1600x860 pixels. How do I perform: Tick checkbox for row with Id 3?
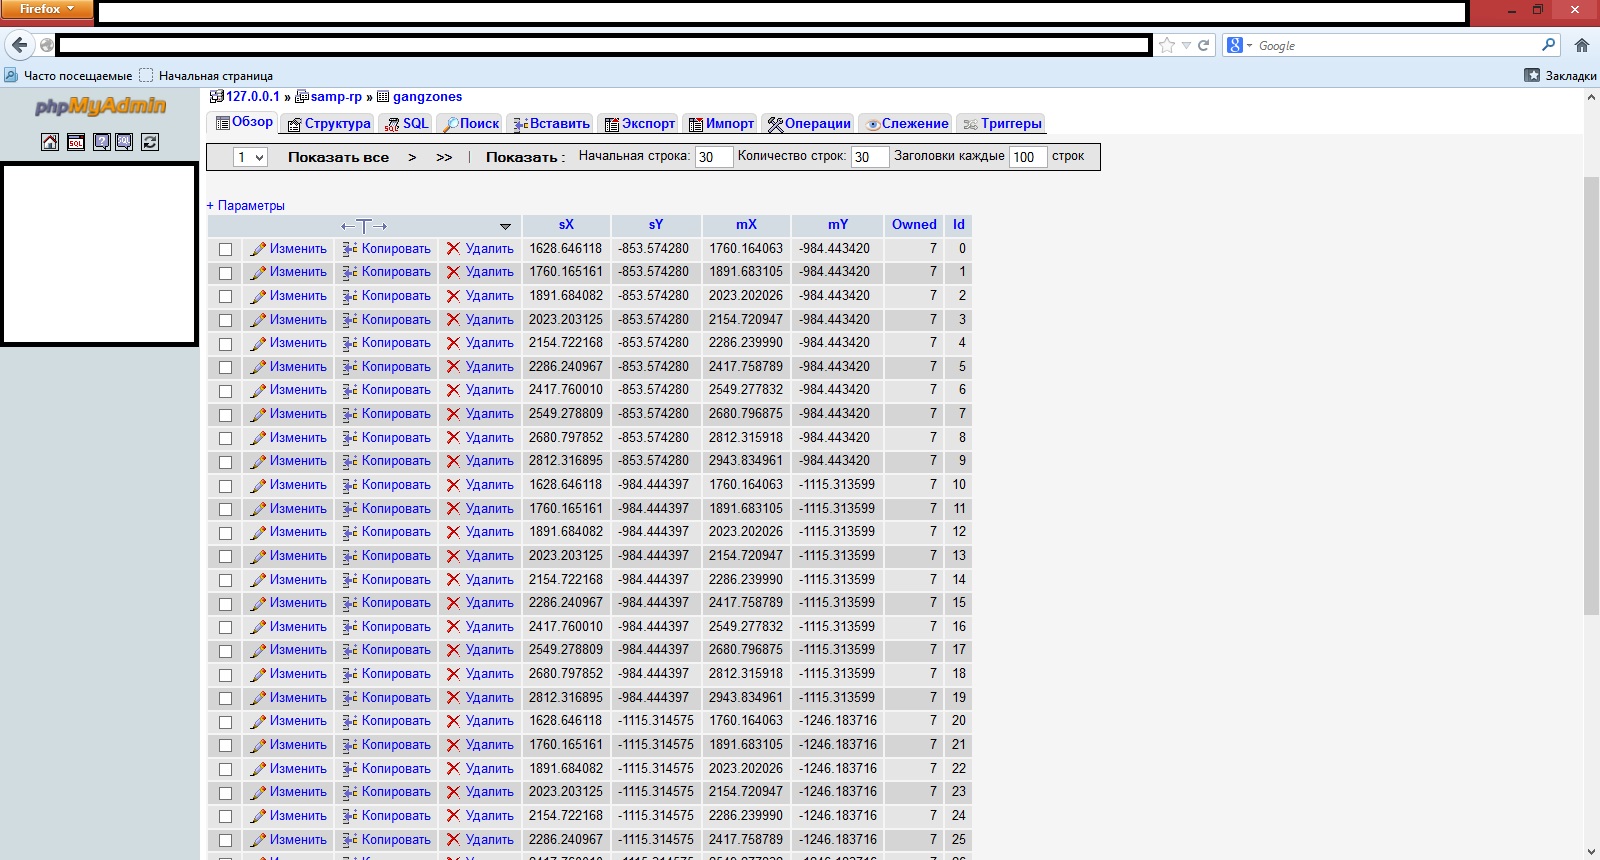pyautogui.click(x=225, y=321)
